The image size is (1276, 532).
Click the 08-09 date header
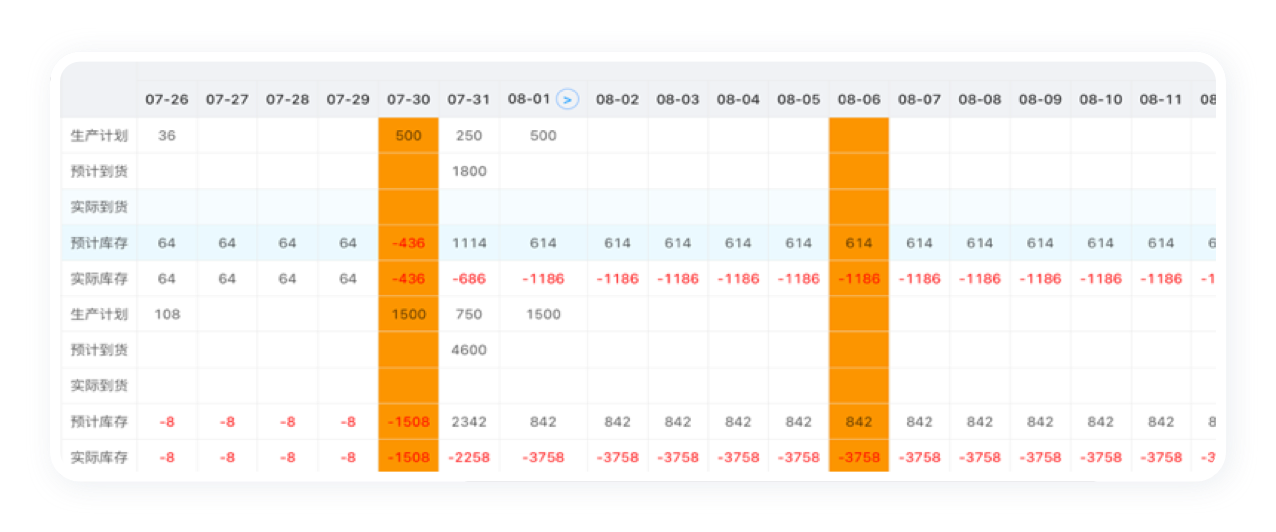coord(1040,99)
